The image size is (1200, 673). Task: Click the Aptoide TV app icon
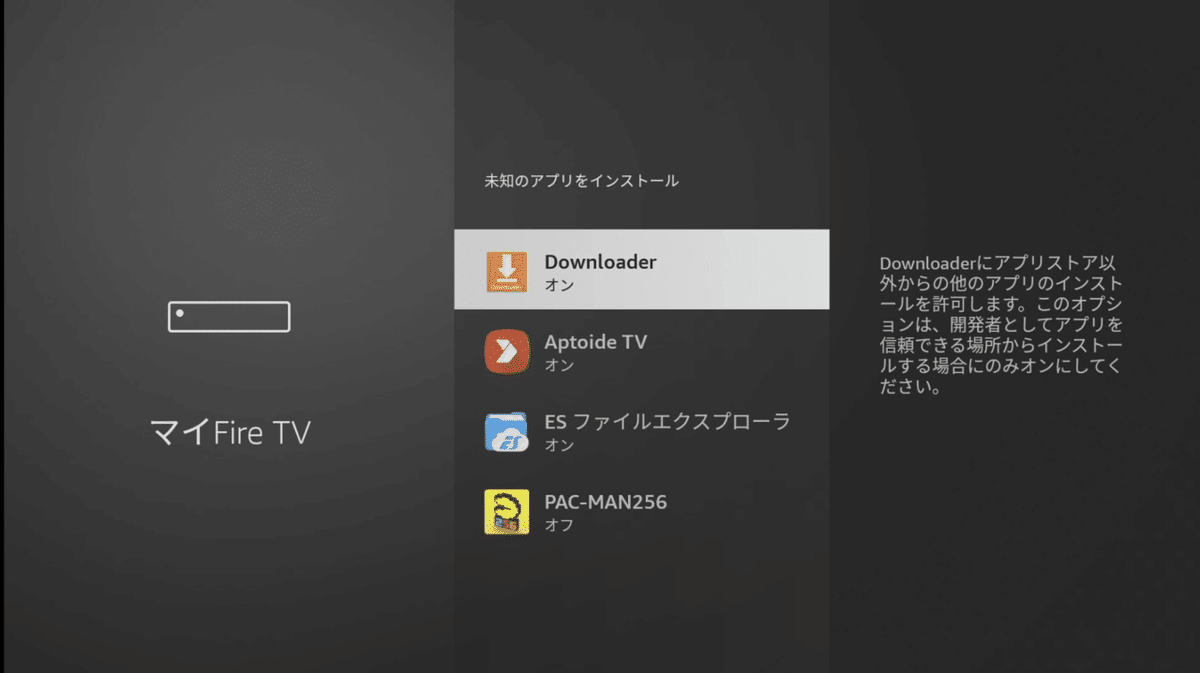tap(506, 352)
